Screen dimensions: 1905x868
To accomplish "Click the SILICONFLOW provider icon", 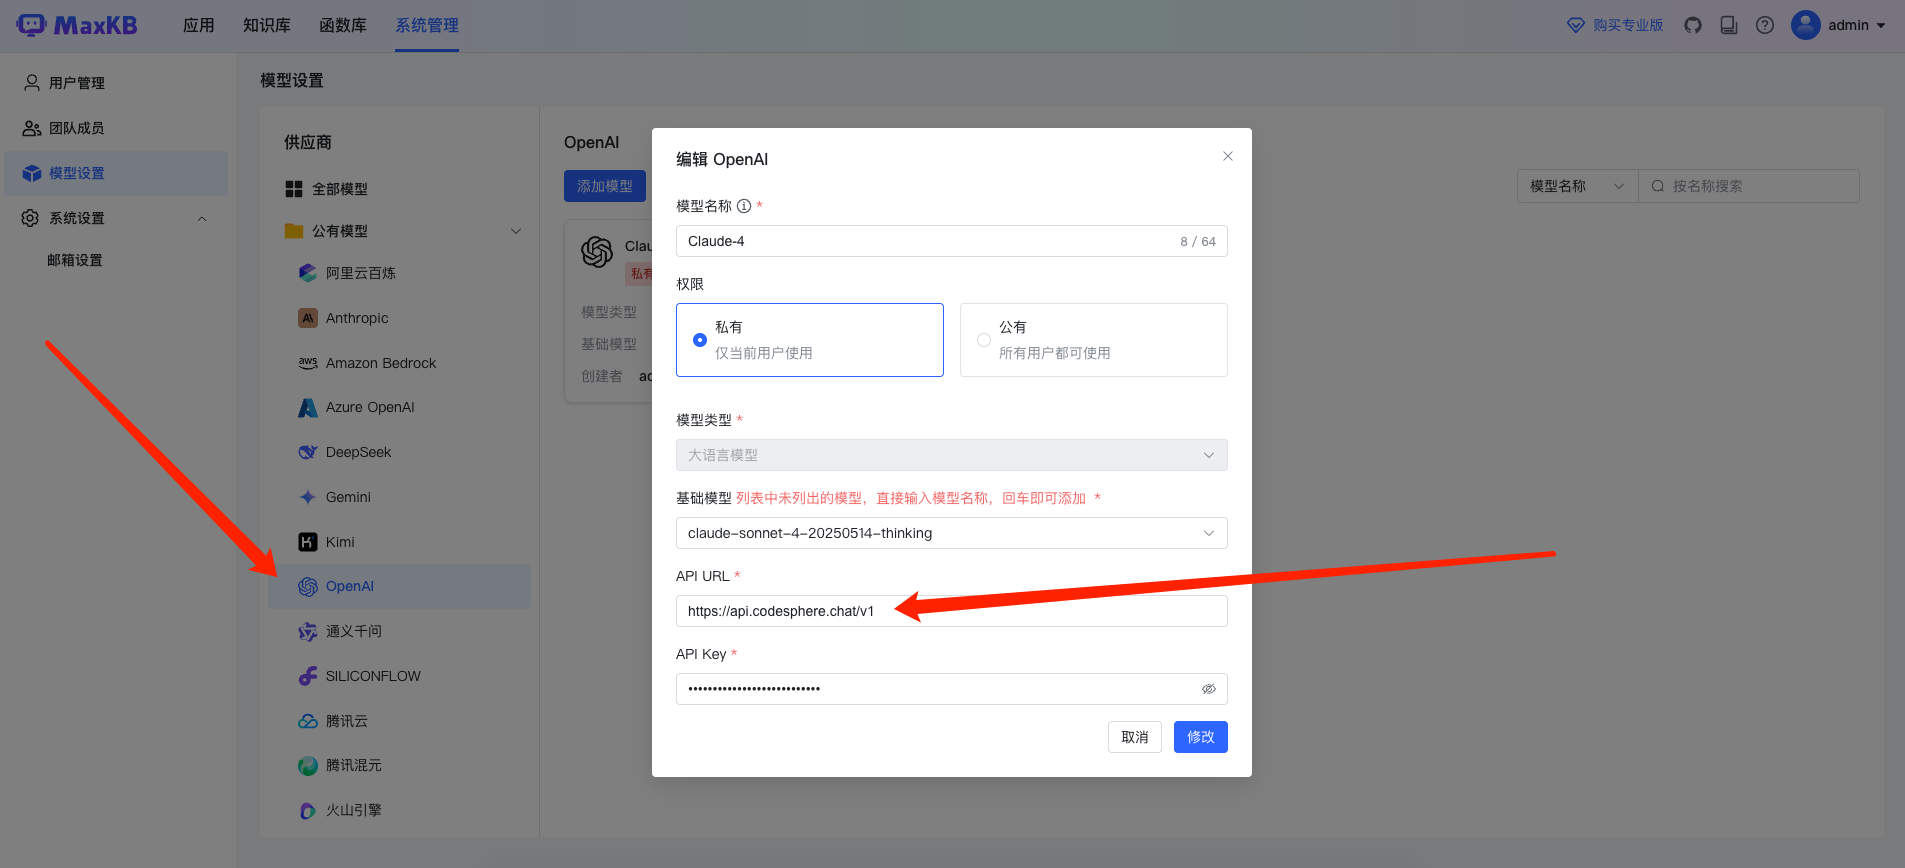I will [x=308, y=676].
